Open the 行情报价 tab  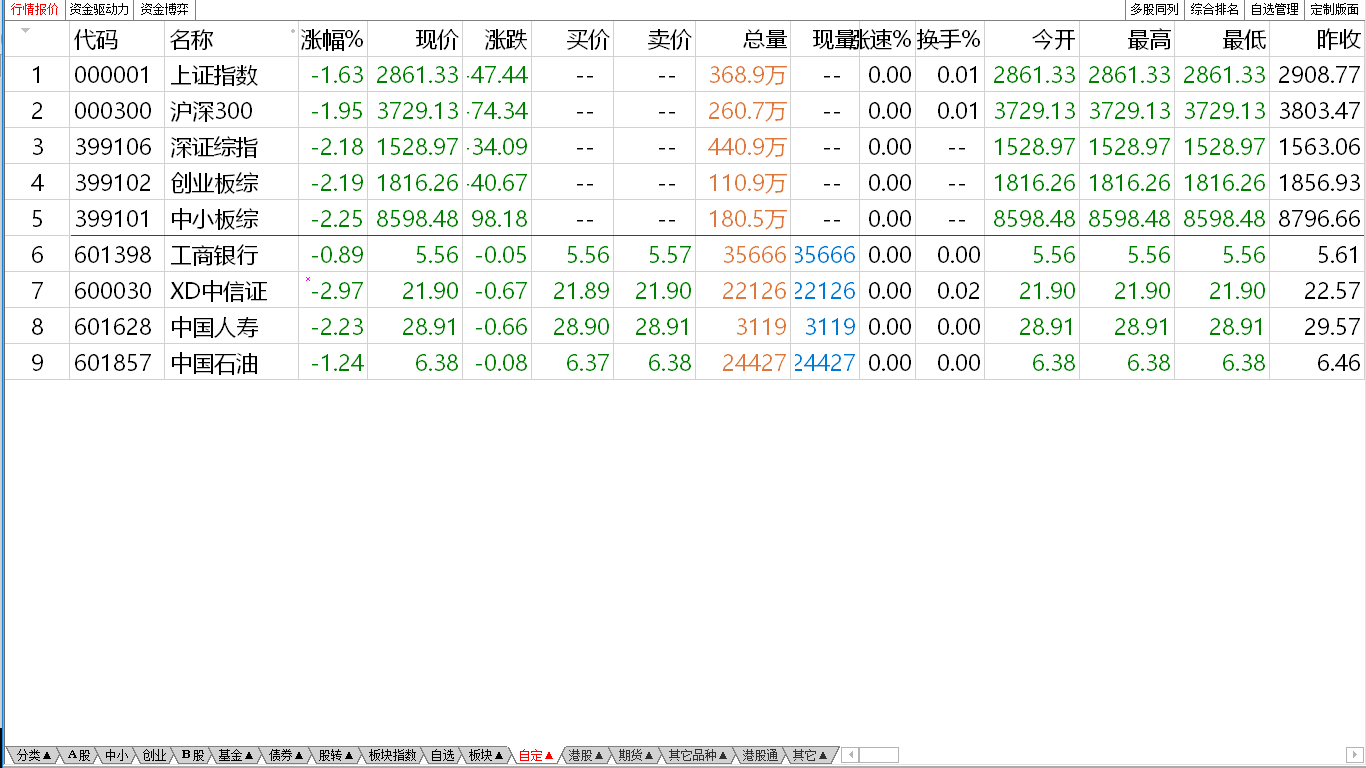[x=34, y=10]
